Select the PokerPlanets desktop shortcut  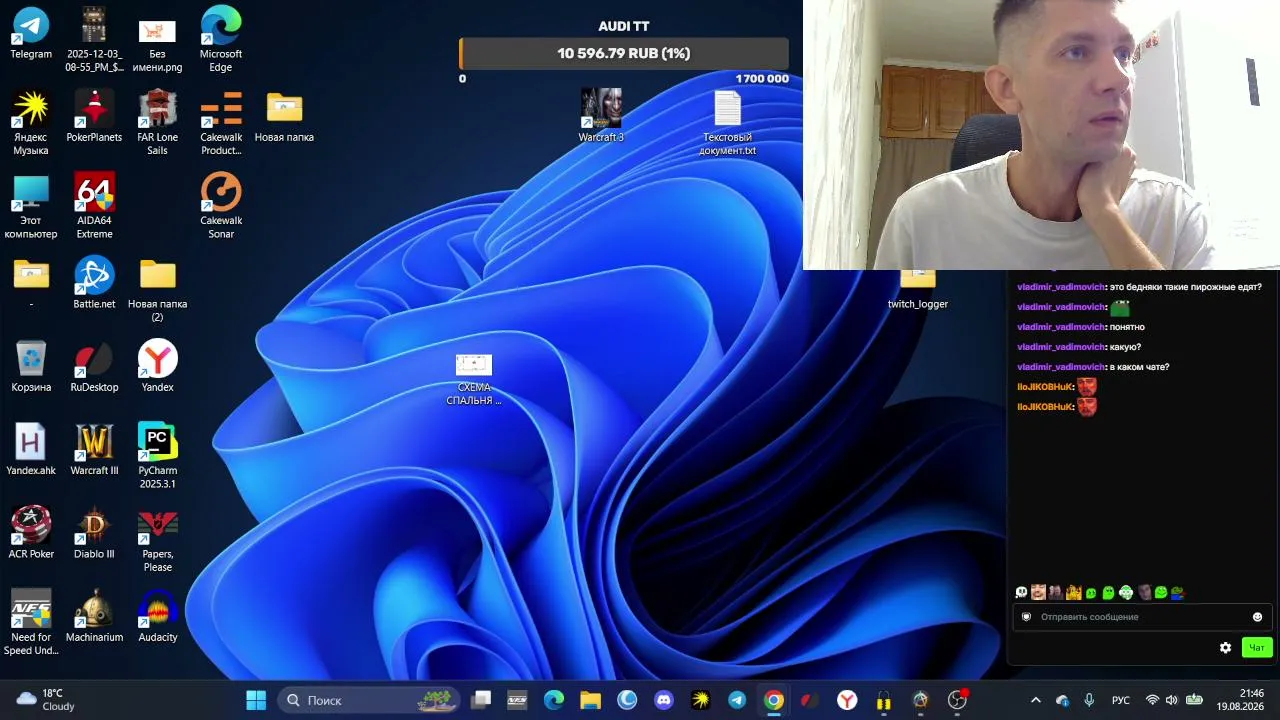94,116
